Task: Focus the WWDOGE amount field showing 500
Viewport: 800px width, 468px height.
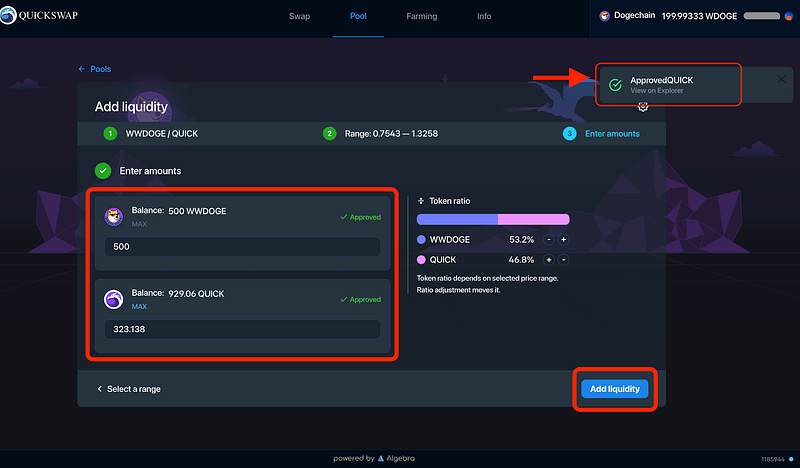Action: [242, 247]
